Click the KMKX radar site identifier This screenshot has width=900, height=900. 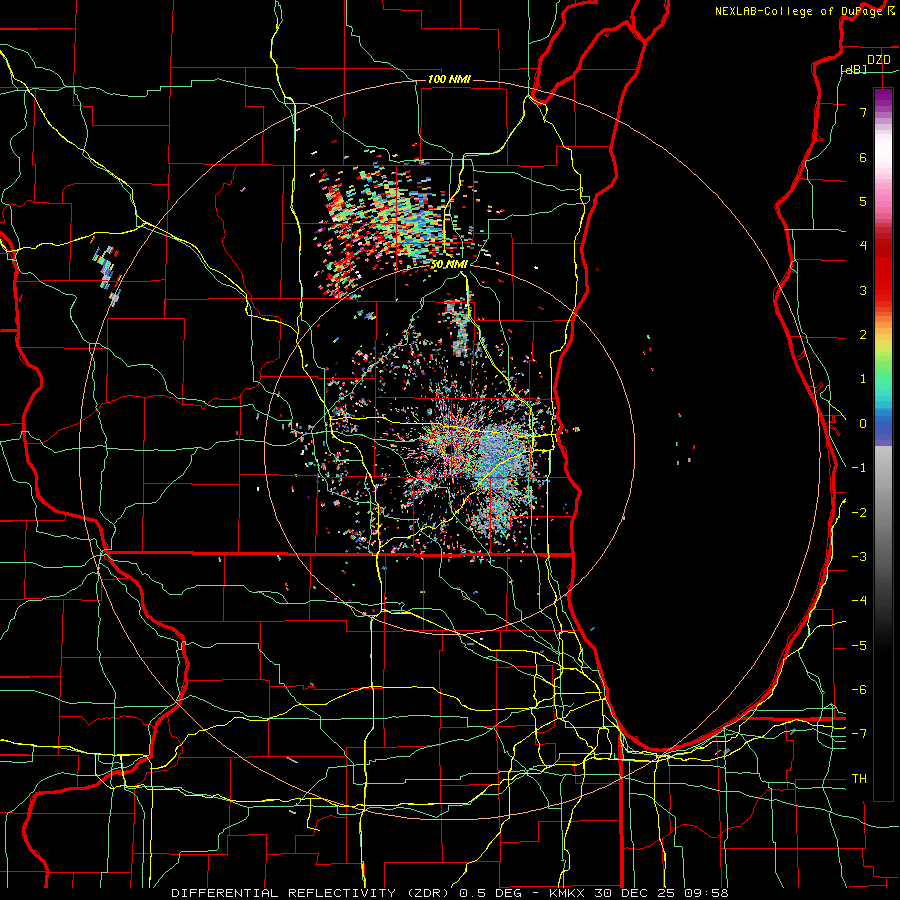click(565, 893)
